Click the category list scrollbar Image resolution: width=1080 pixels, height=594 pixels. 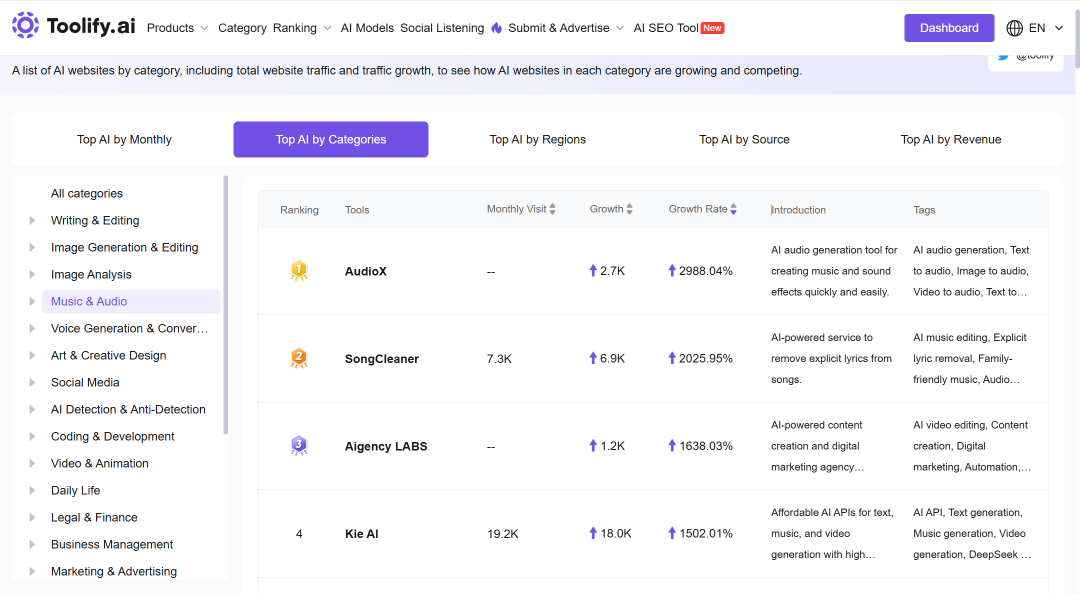pyautogui.click(x=225, y=305)
